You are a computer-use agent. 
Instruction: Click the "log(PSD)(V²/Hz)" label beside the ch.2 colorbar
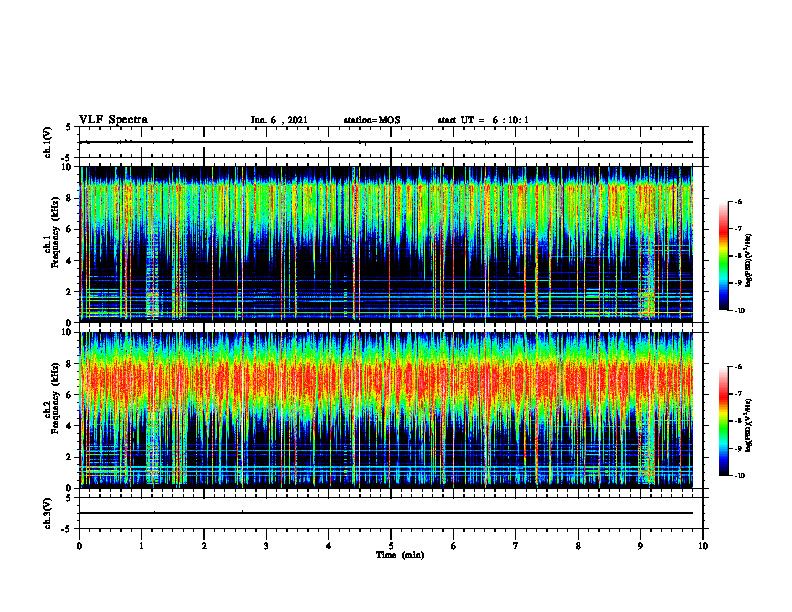(x=749, y=425)
